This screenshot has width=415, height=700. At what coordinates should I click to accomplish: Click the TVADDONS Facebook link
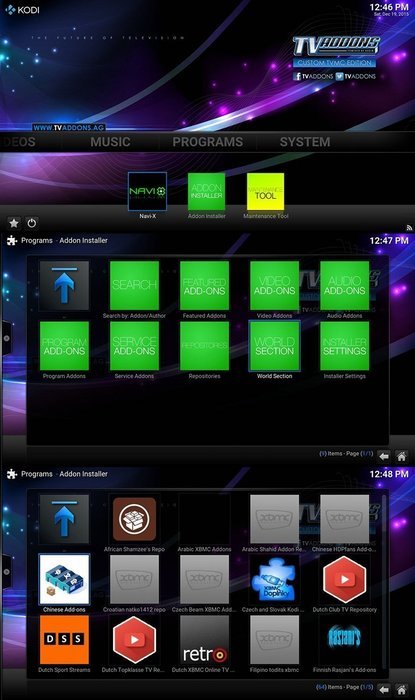coord(313,76)
